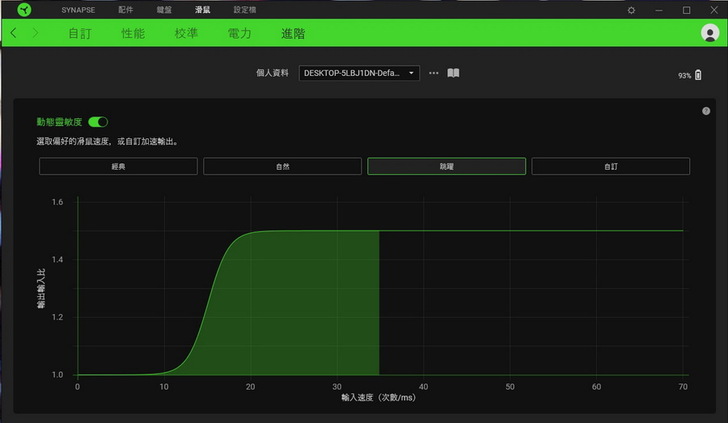Click the forward navigation arrow
This screenshot has width=728, height=423.
(x=36, y=33)
